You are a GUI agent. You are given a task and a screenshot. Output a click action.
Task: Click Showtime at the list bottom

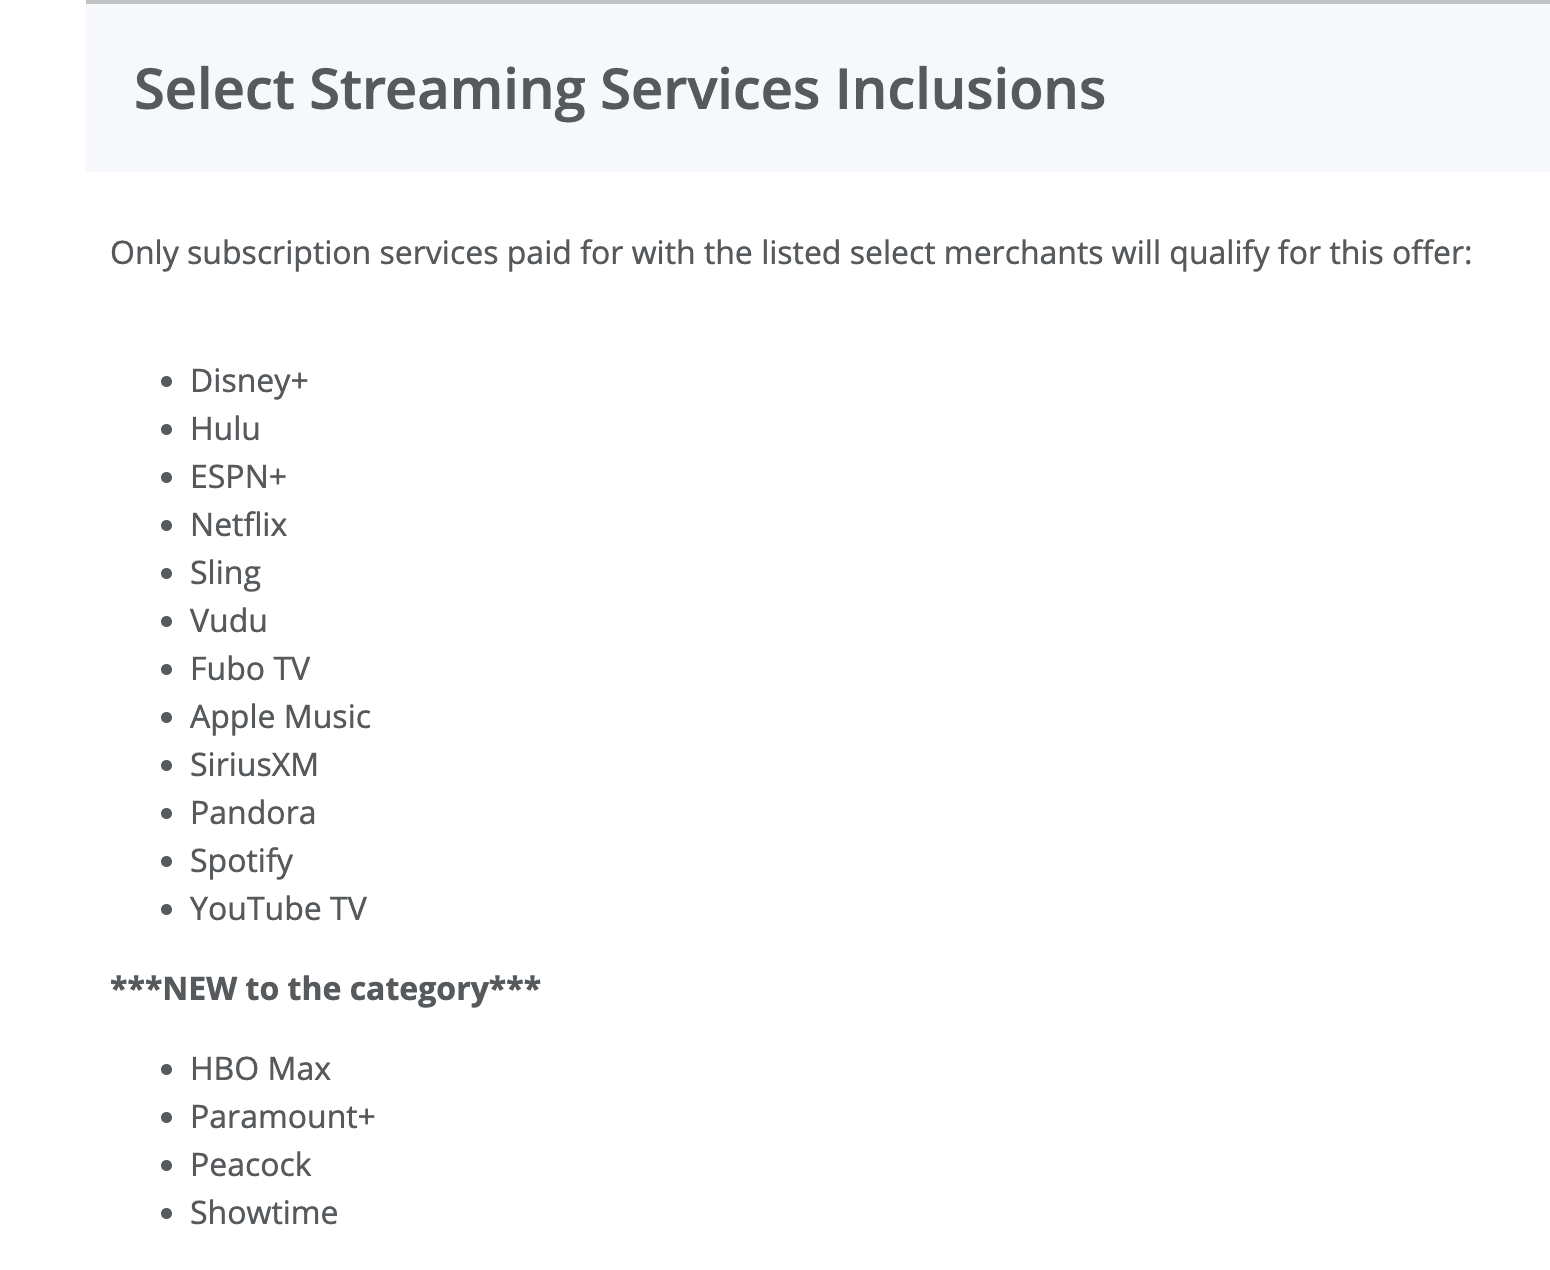coord(264,1213)
